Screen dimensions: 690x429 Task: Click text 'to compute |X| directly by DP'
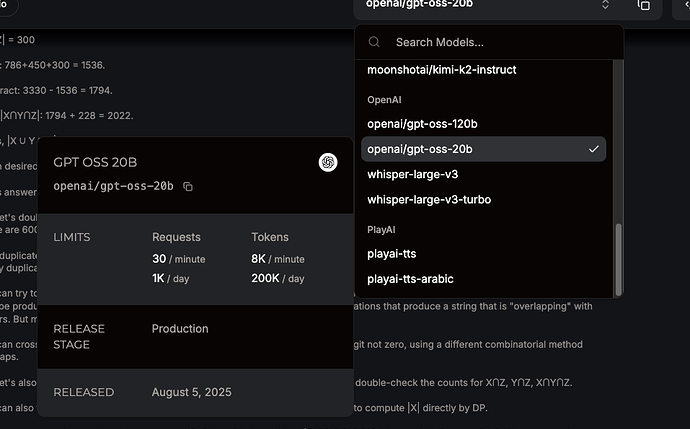tap(420, 408)
